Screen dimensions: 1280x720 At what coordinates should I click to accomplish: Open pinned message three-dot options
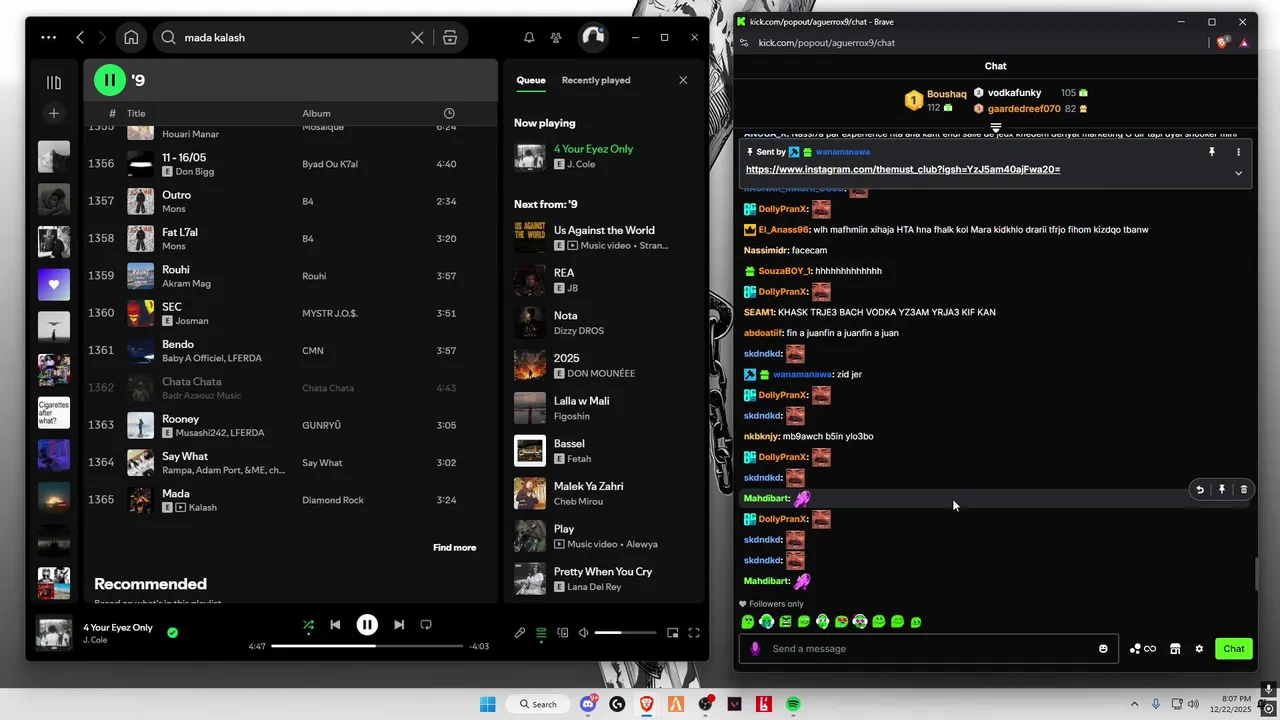pyautogui.click(x=1238, y=152)
